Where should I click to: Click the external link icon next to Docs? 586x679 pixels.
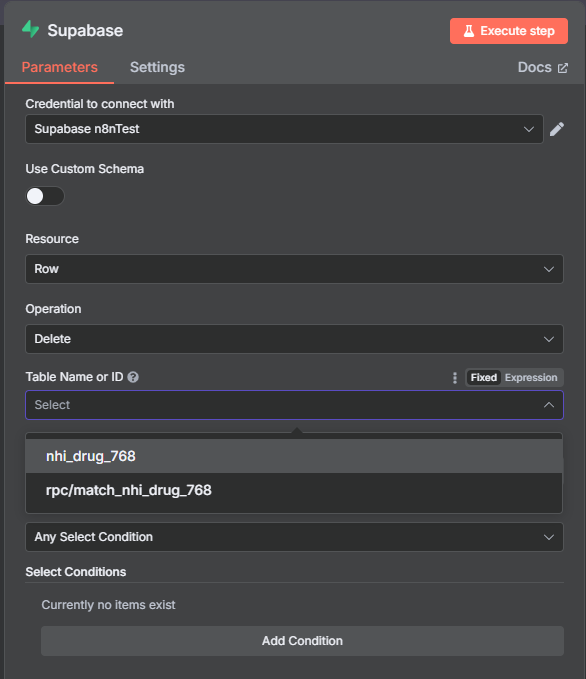[562, 68]
